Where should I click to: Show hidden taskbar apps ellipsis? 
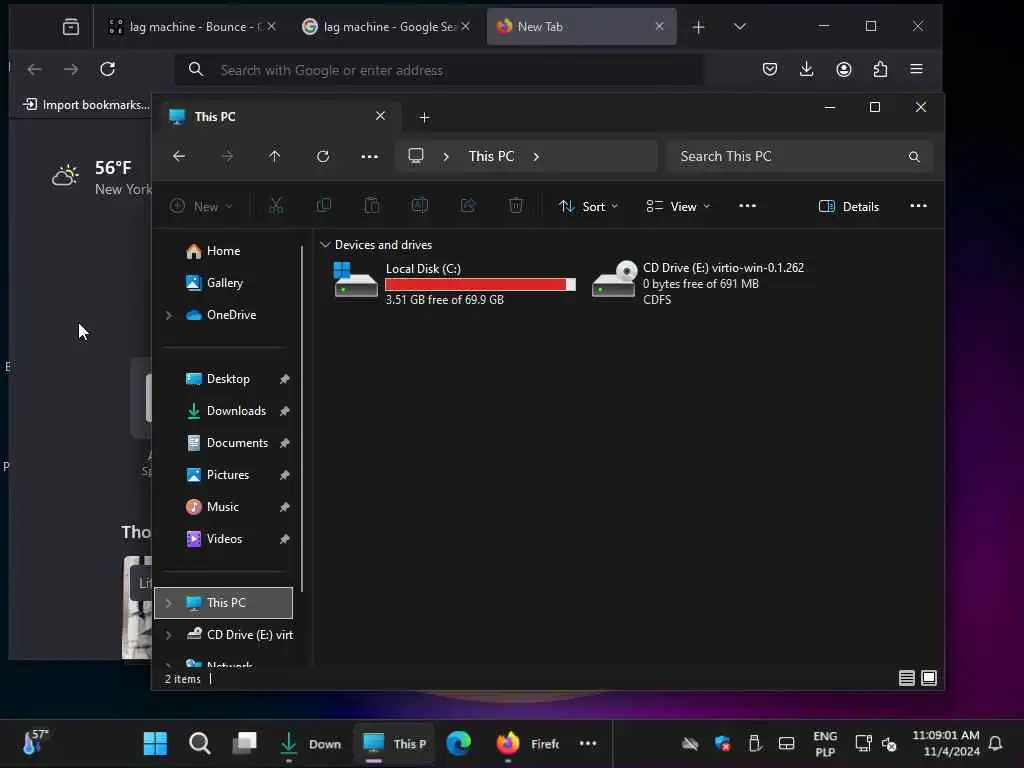pos(588,743)
